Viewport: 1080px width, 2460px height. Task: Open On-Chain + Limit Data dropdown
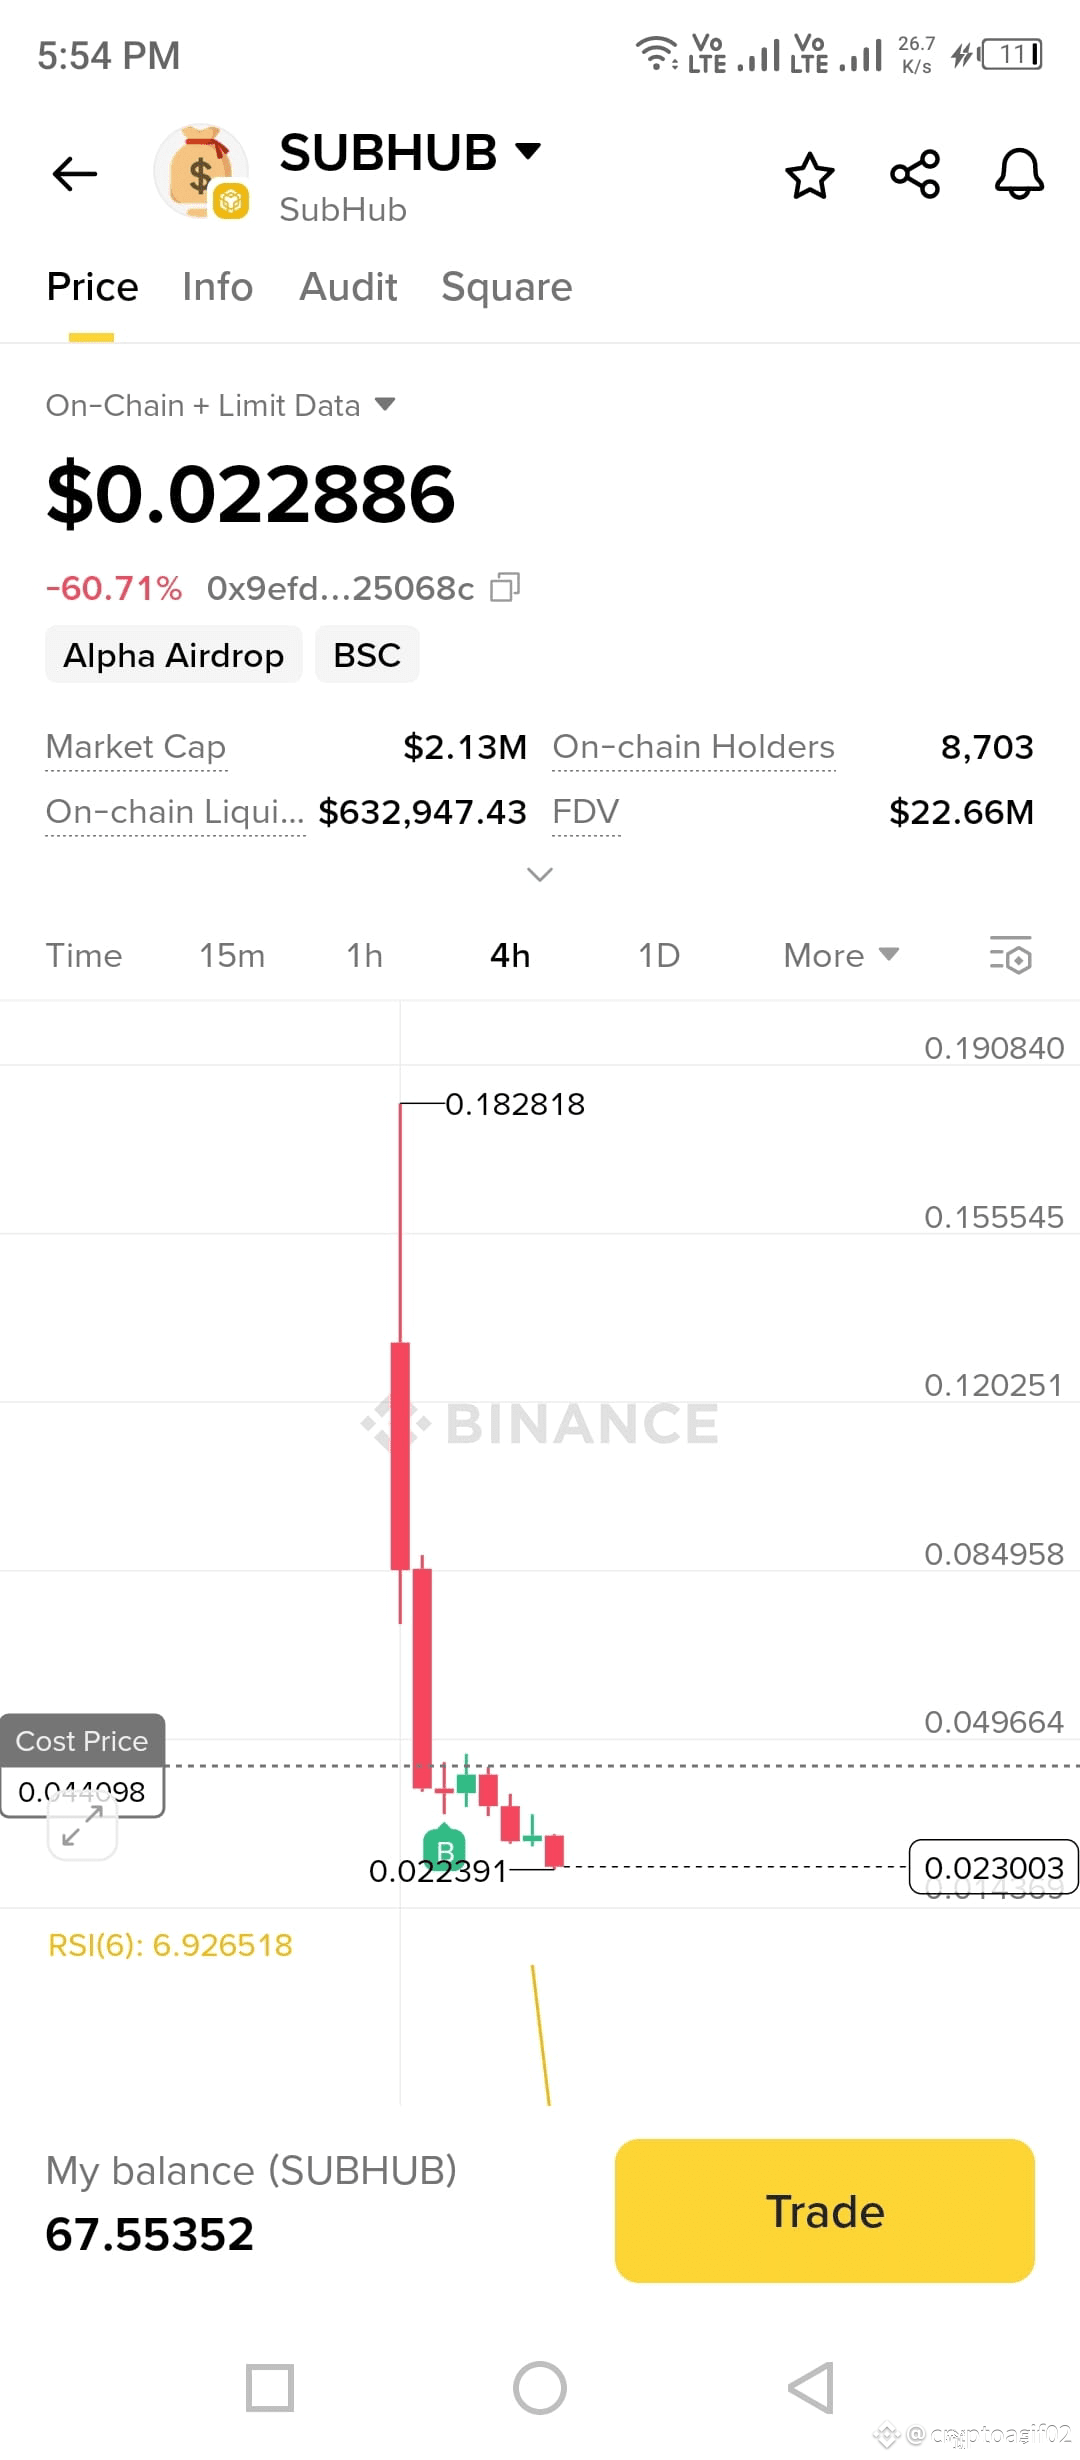221,405
